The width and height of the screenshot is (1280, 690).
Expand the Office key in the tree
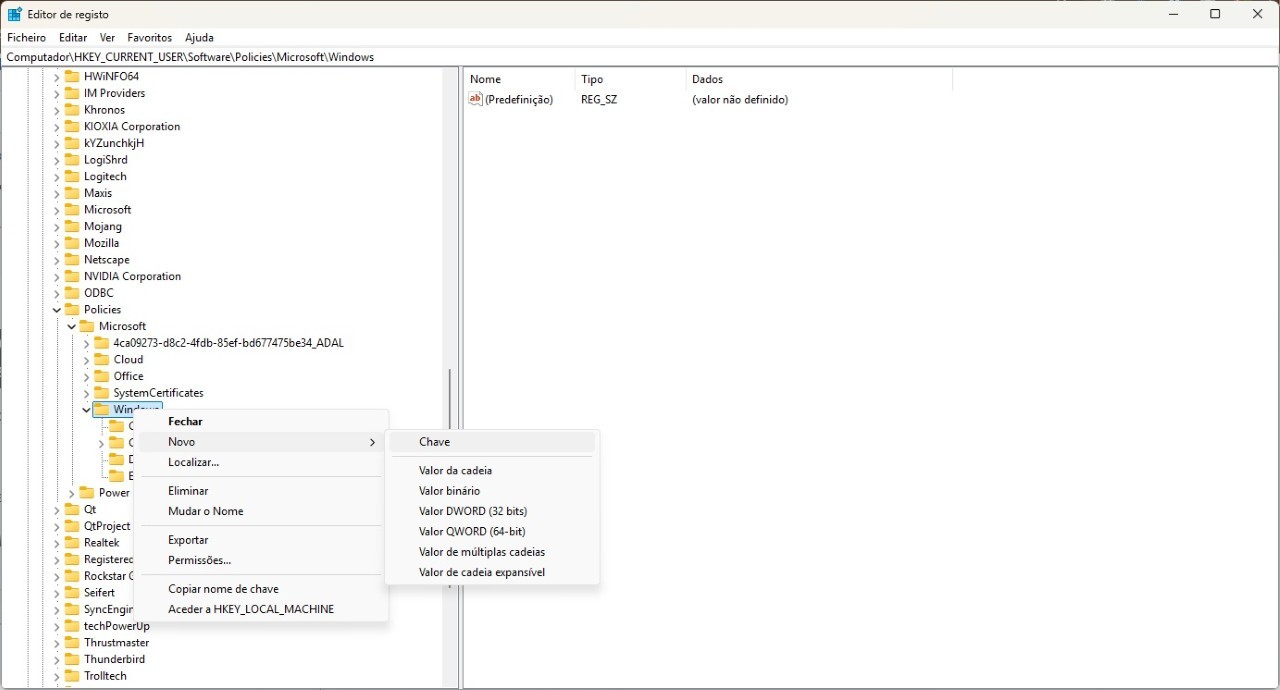click(86, 376)
